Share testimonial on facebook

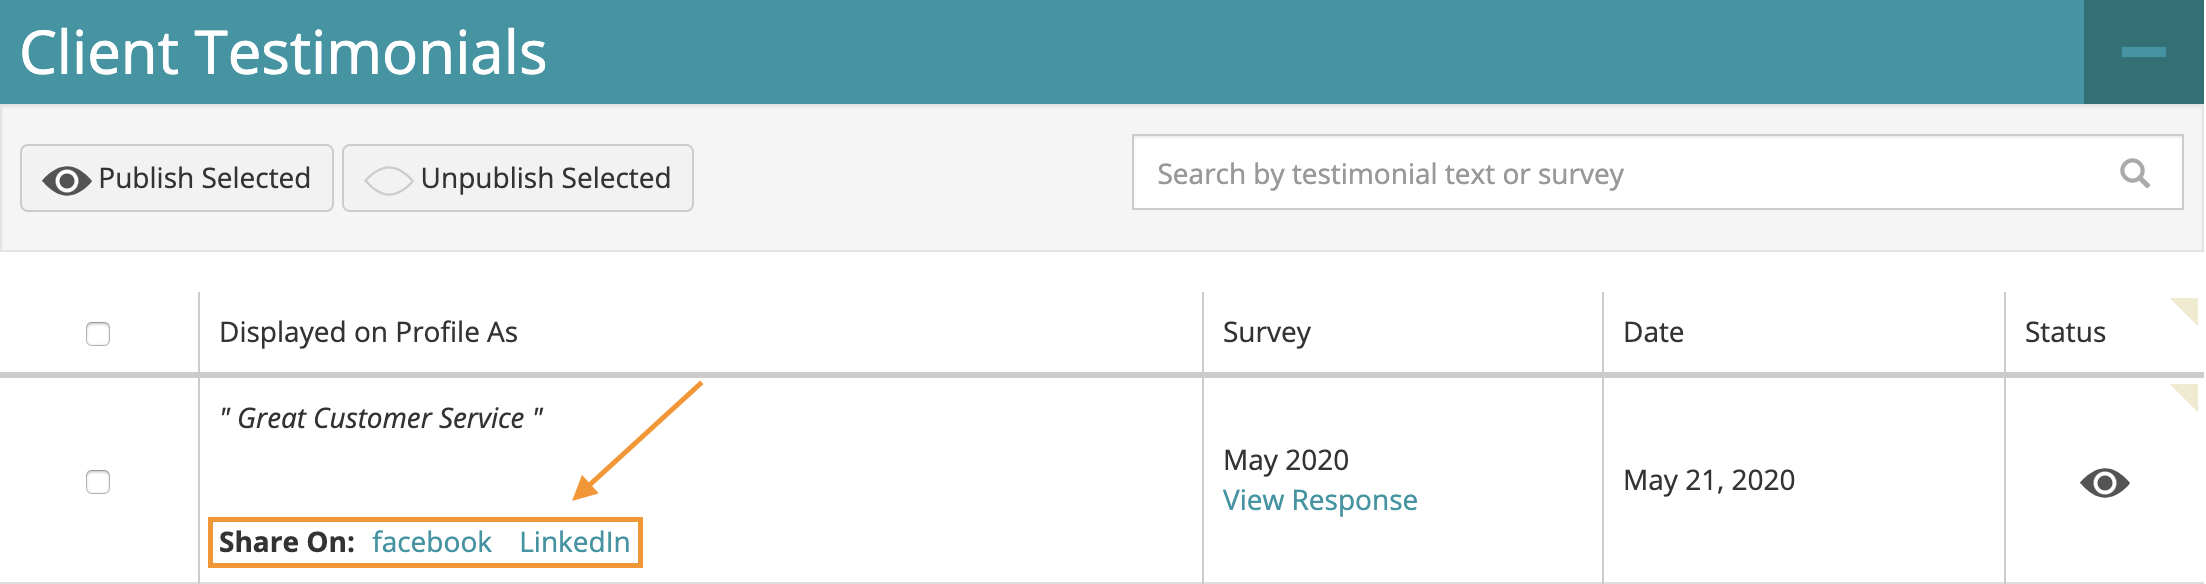(x=432, y=542)
